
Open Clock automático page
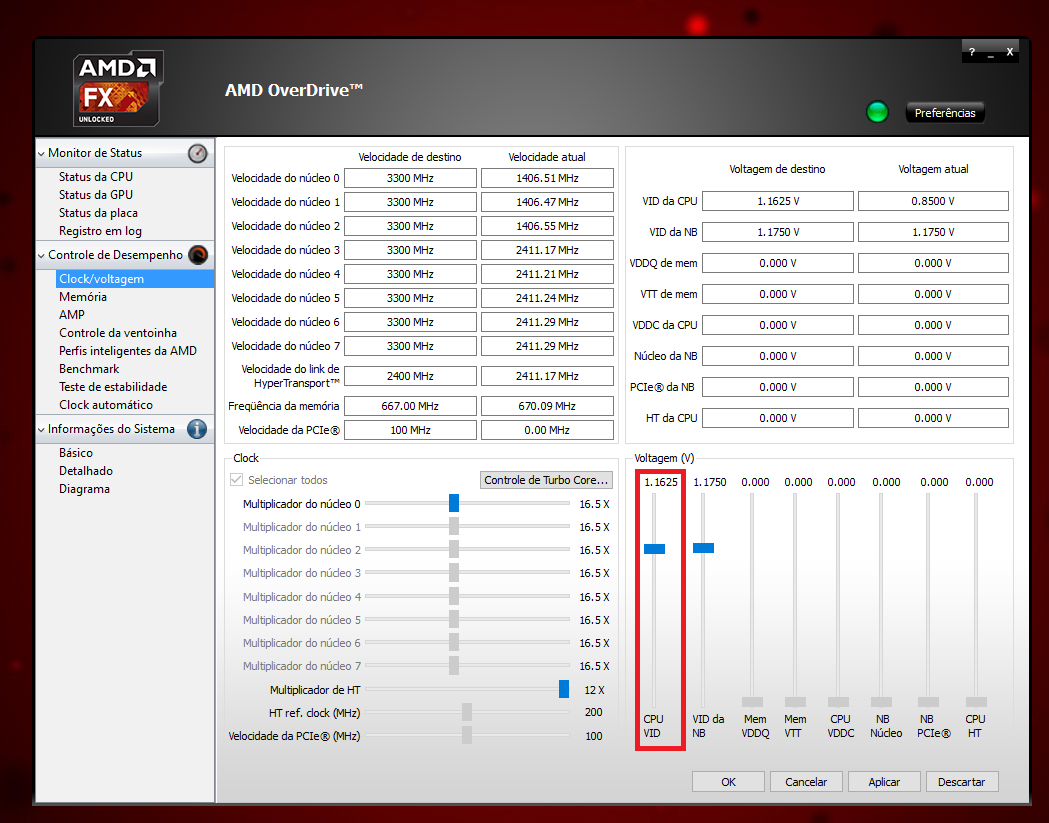tap(106, 405)
